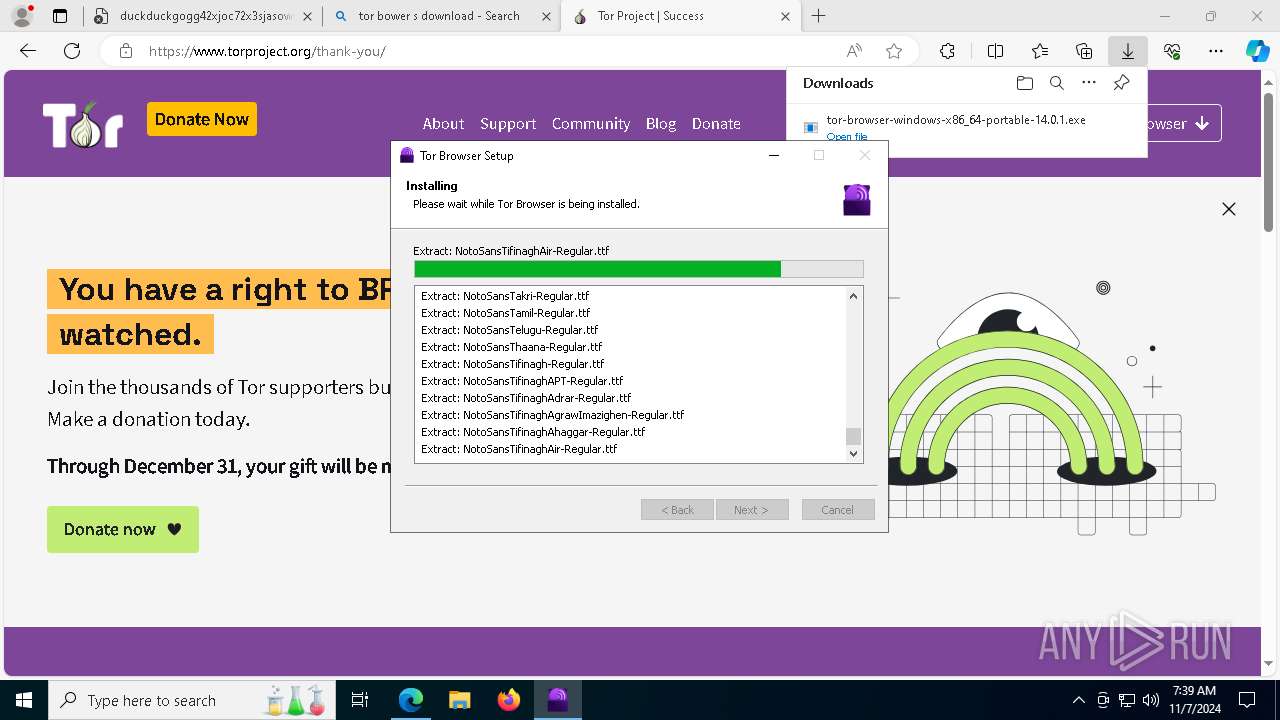Open About in Tor site navigation
This screenshot has width=1280, height=720.
tap(443, 124)
